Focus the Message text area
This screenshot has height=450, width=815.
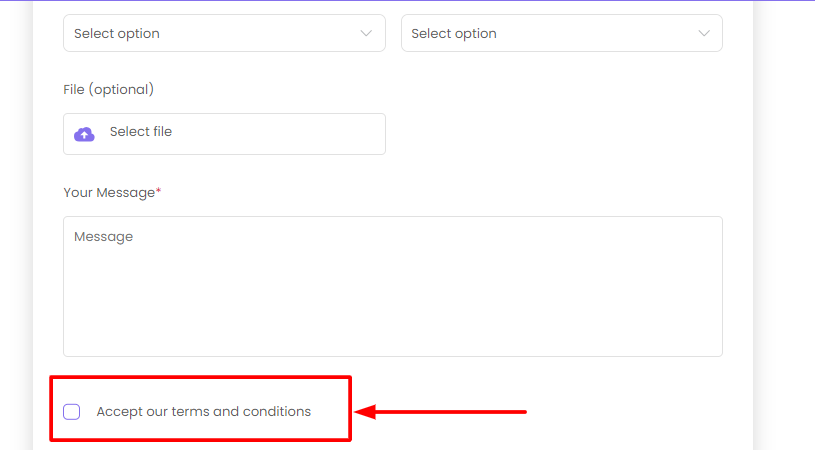click(x=393, y=286)
